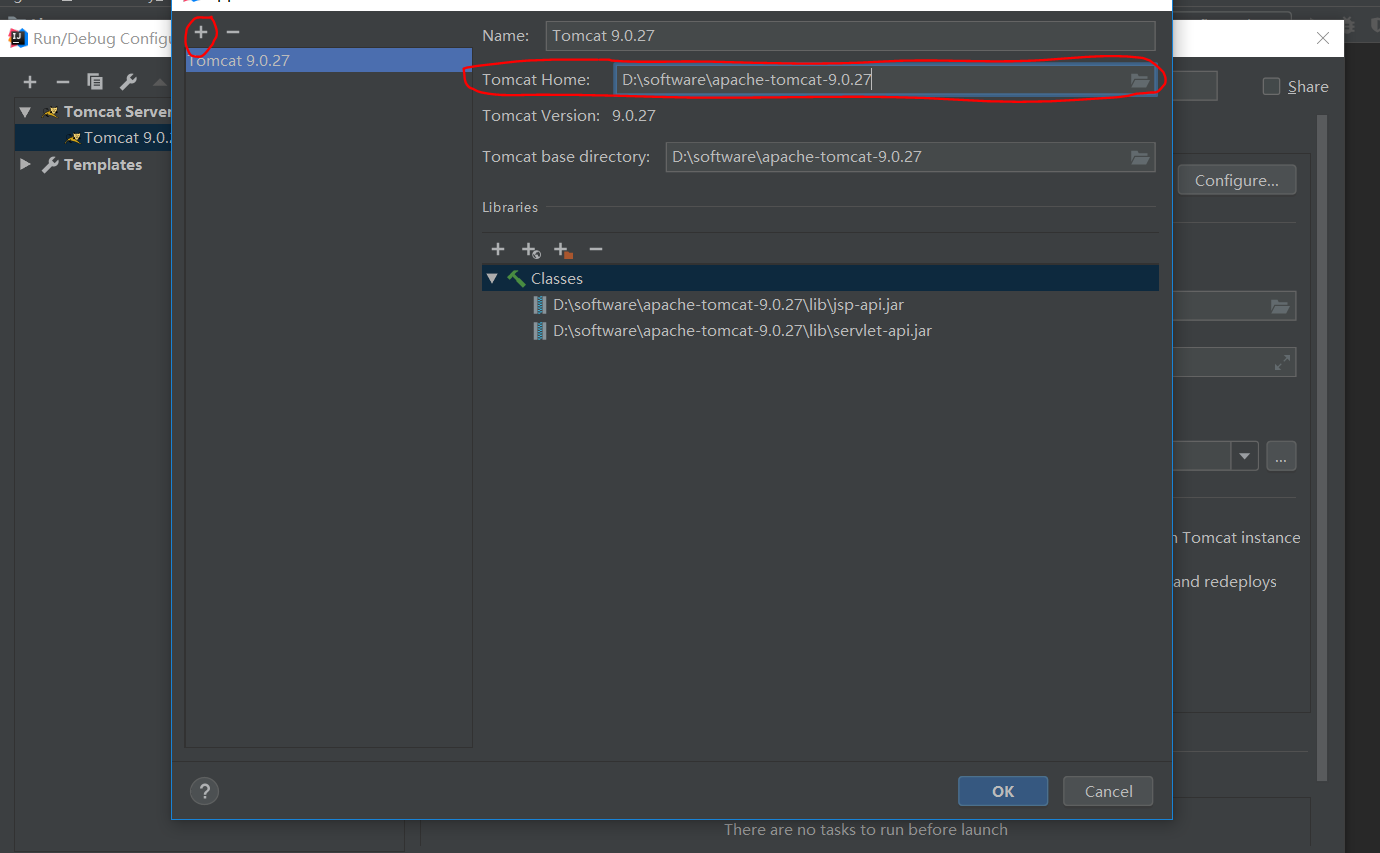
Task: Add new configuration in Run/Debug window
Action: click(30, 82)
